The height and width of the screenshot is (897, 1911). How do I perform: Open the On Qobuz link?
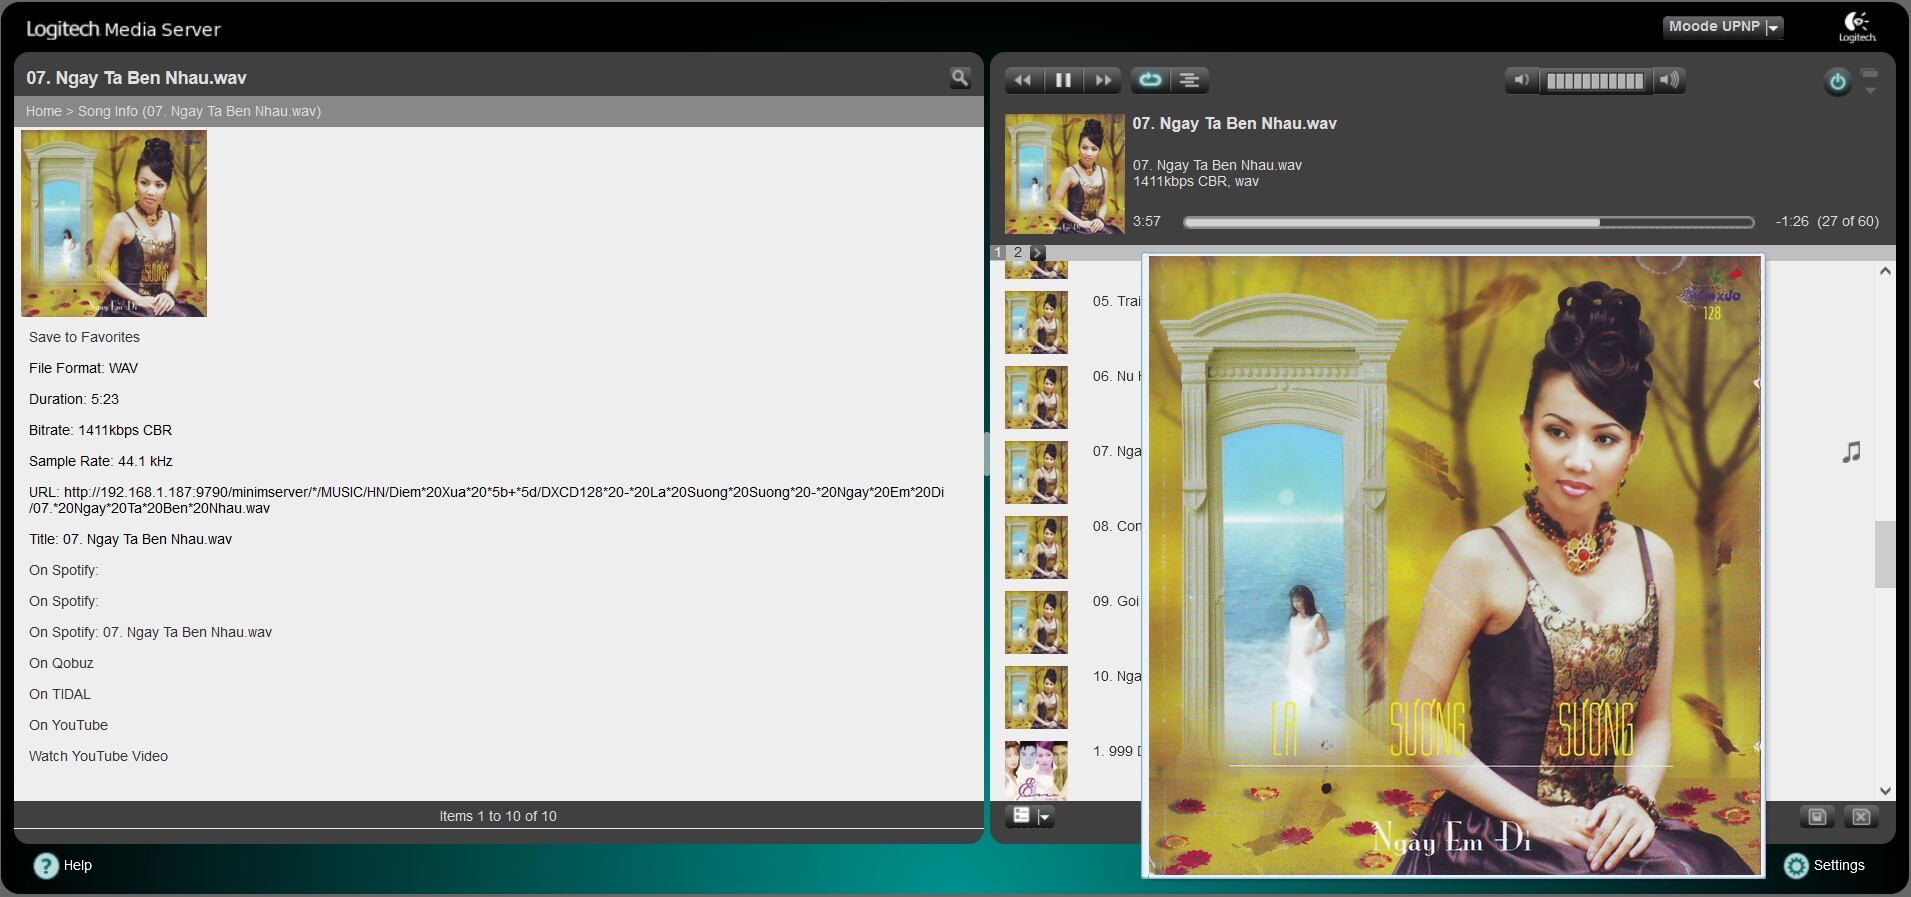(x=61, y=663)
